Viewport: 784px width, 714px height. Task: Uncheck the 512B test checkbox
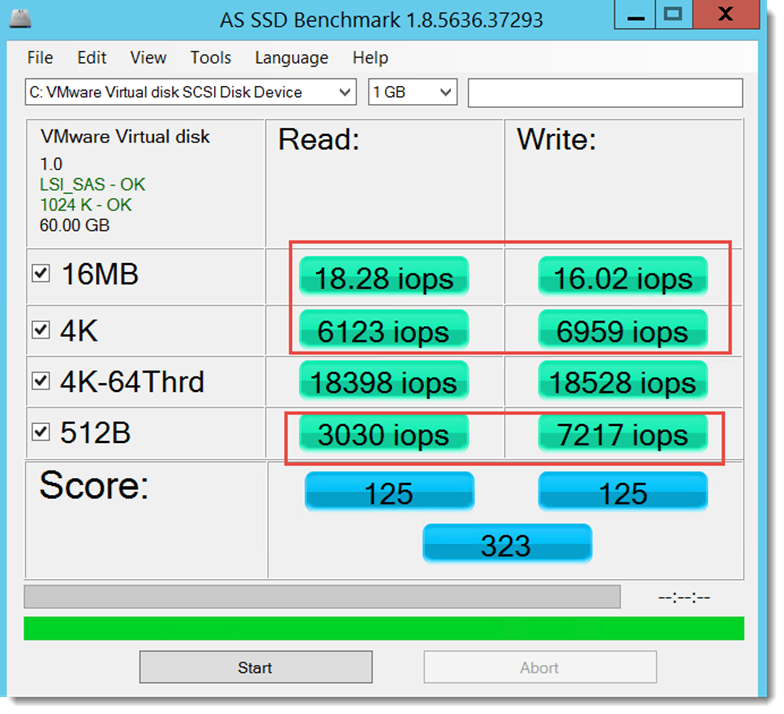tap(40, 432)
